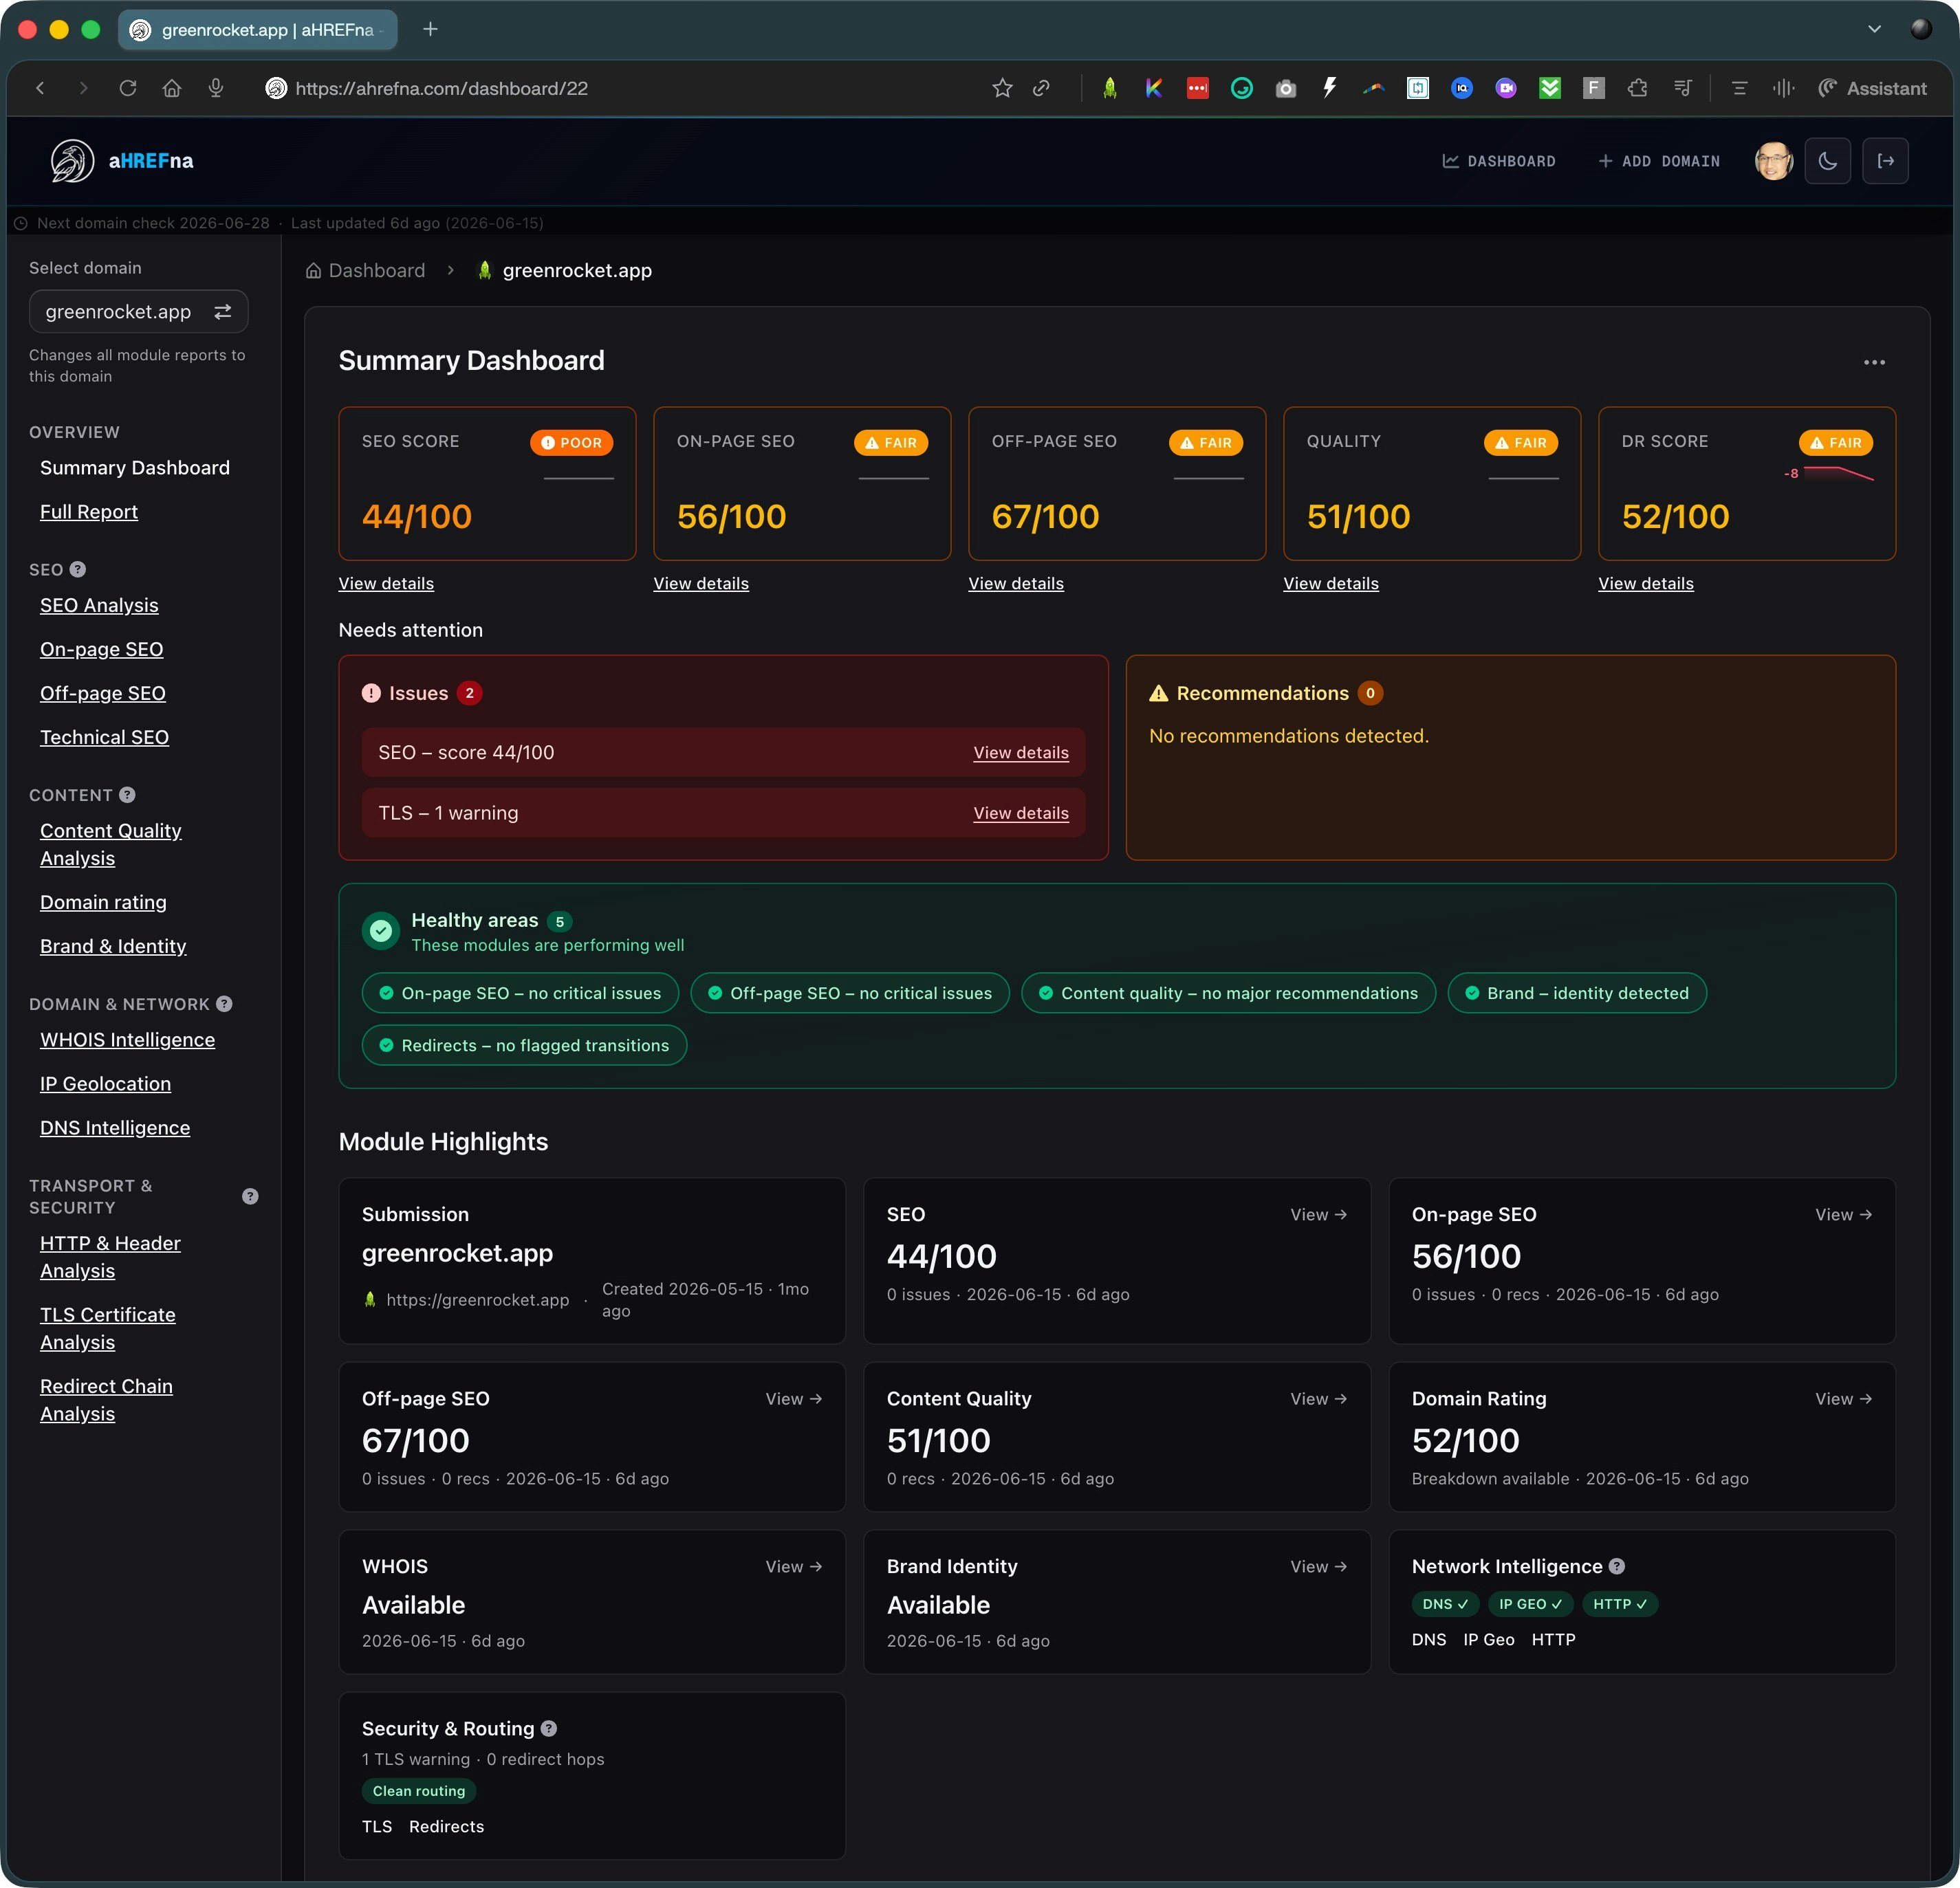Click the camera extension icon
The height and width of the screenshot is (1888, 1960).
click(x=1286, y=88)
